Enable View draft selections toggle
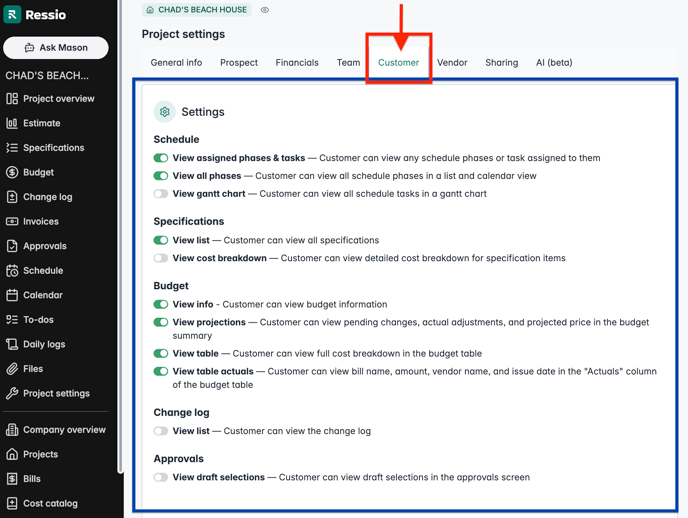 tap(161, 478)
